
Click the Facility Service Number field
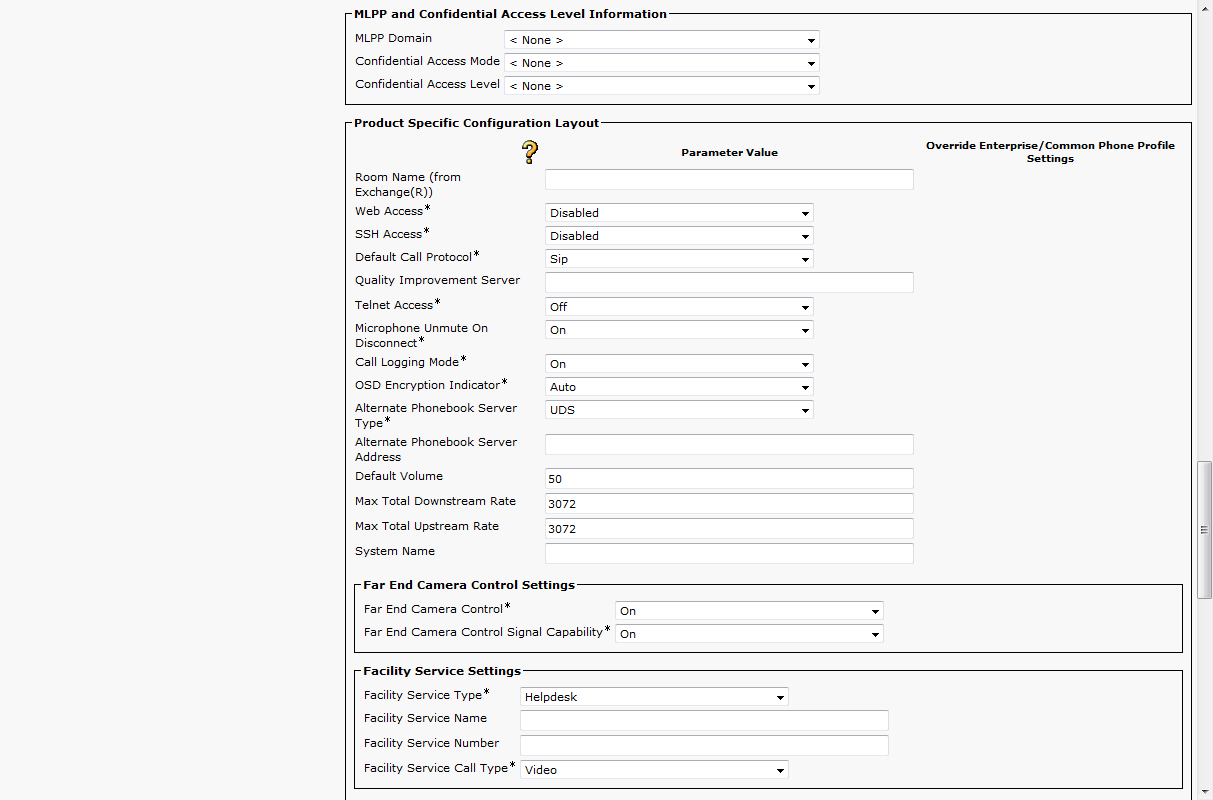[x=704, y=745]
